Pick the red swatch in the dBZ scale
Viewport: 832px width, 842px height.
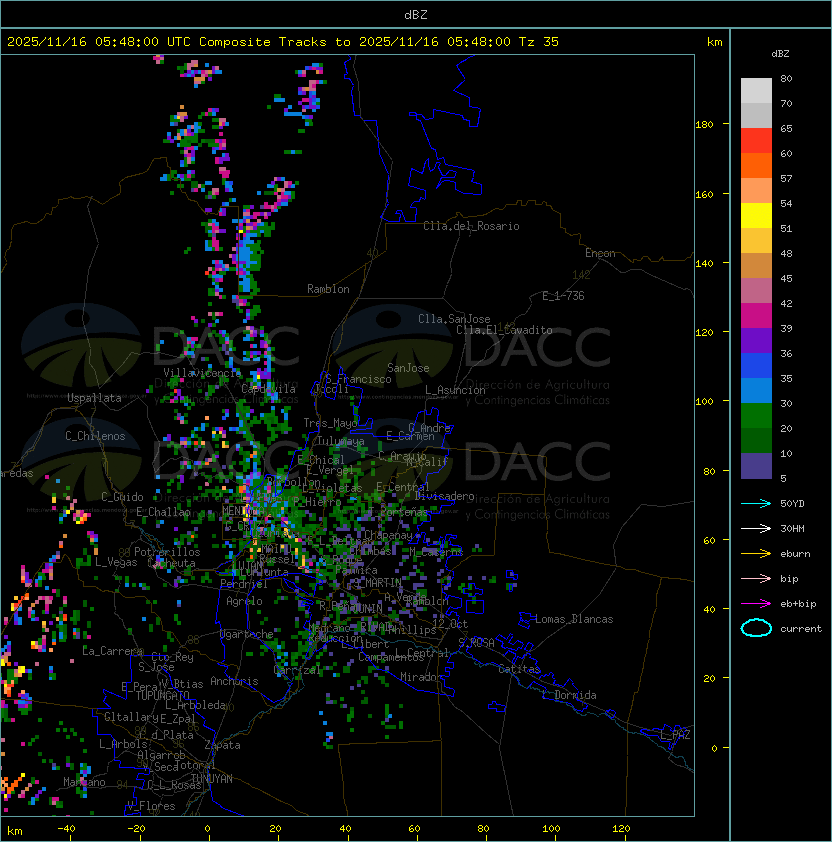(x=756, y=141)
